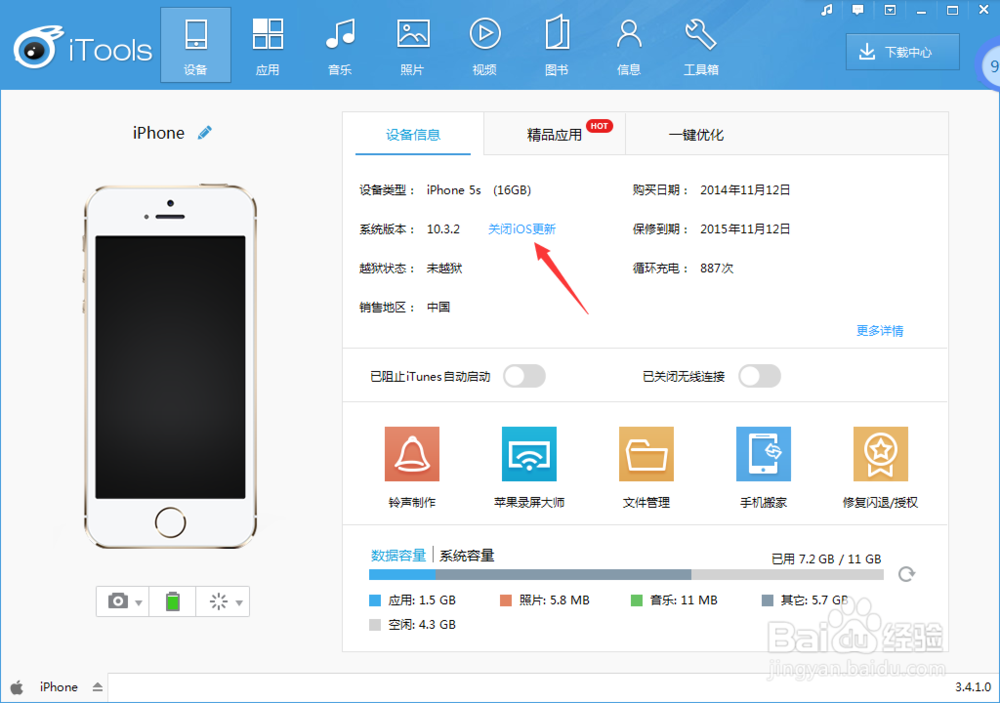Open 更多详情 for more device details
The image size is (1000, 703).
pos(879,330)
